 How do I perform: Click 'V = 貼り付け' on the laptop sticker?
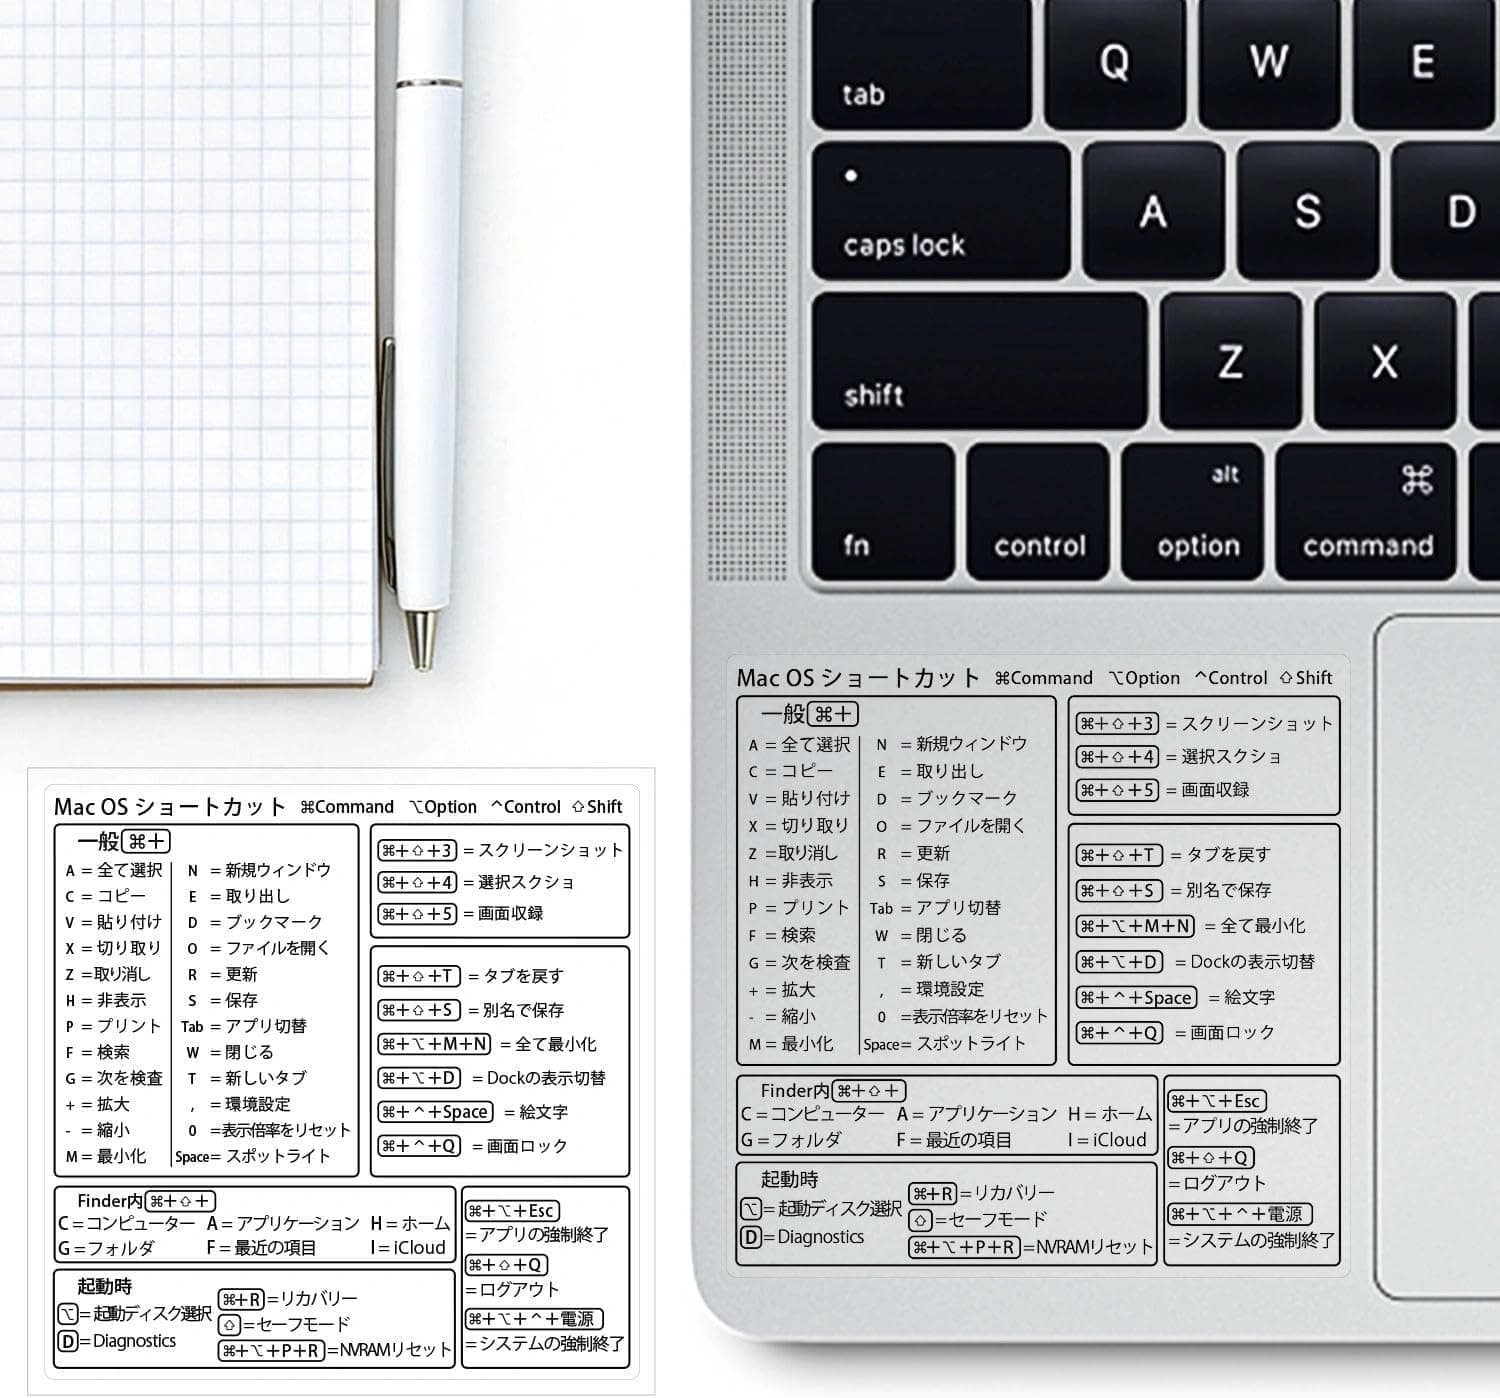pos(799,799)
